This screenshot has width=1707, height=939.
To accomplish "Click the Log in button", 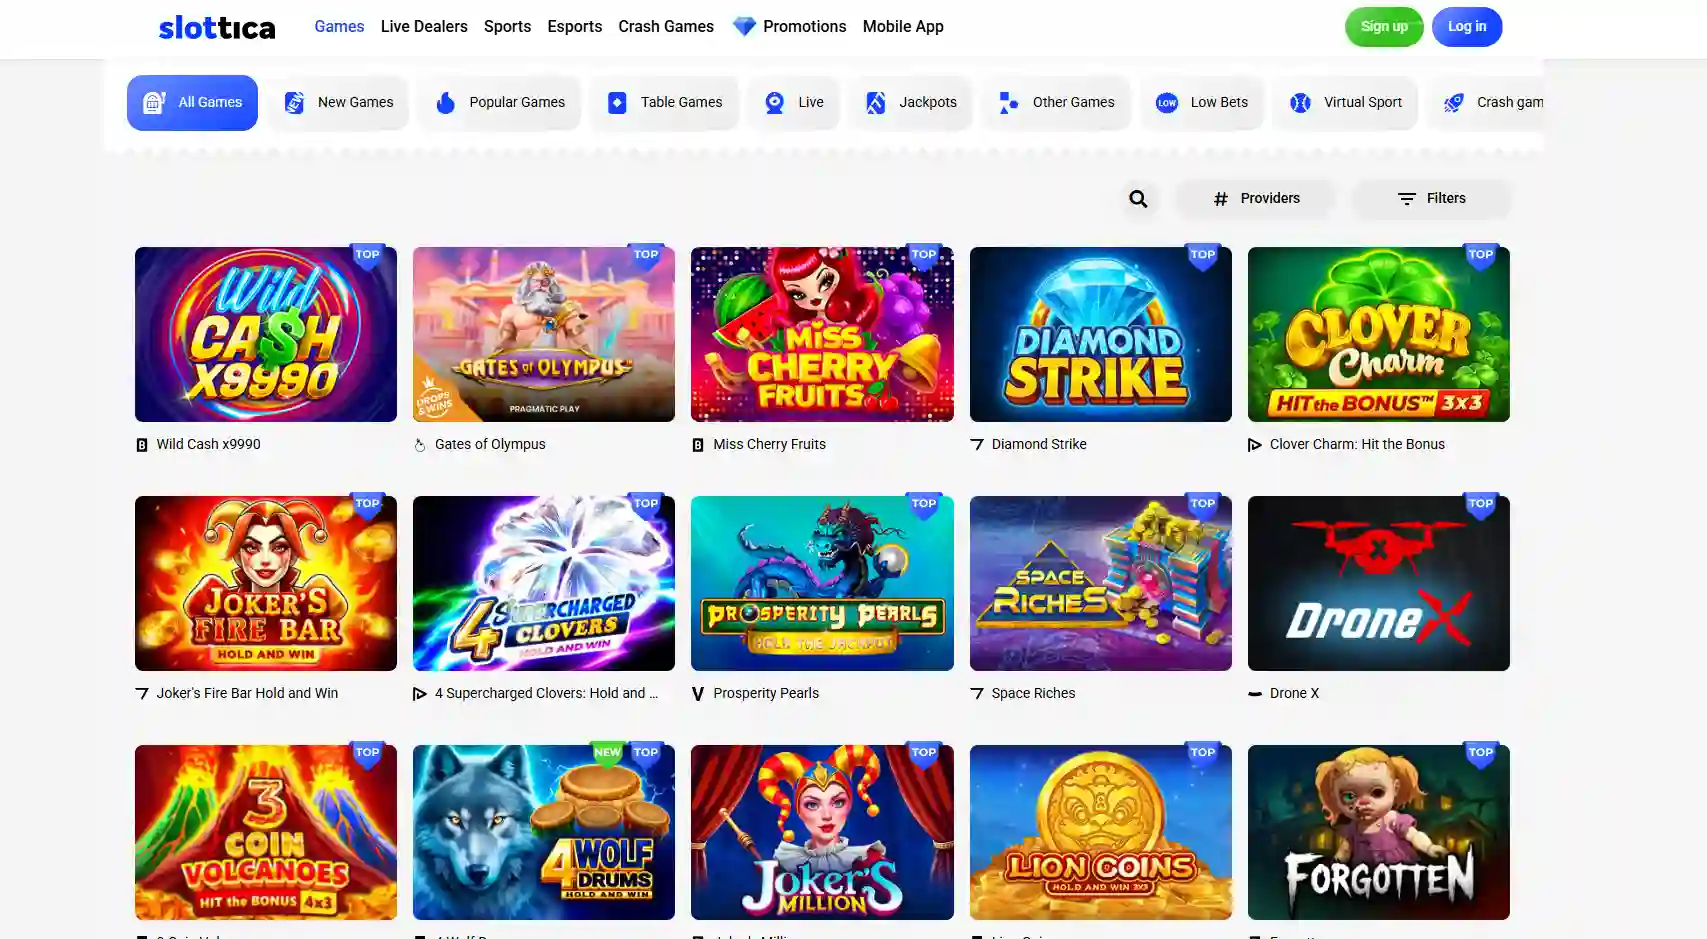I will coord(1467,27).
